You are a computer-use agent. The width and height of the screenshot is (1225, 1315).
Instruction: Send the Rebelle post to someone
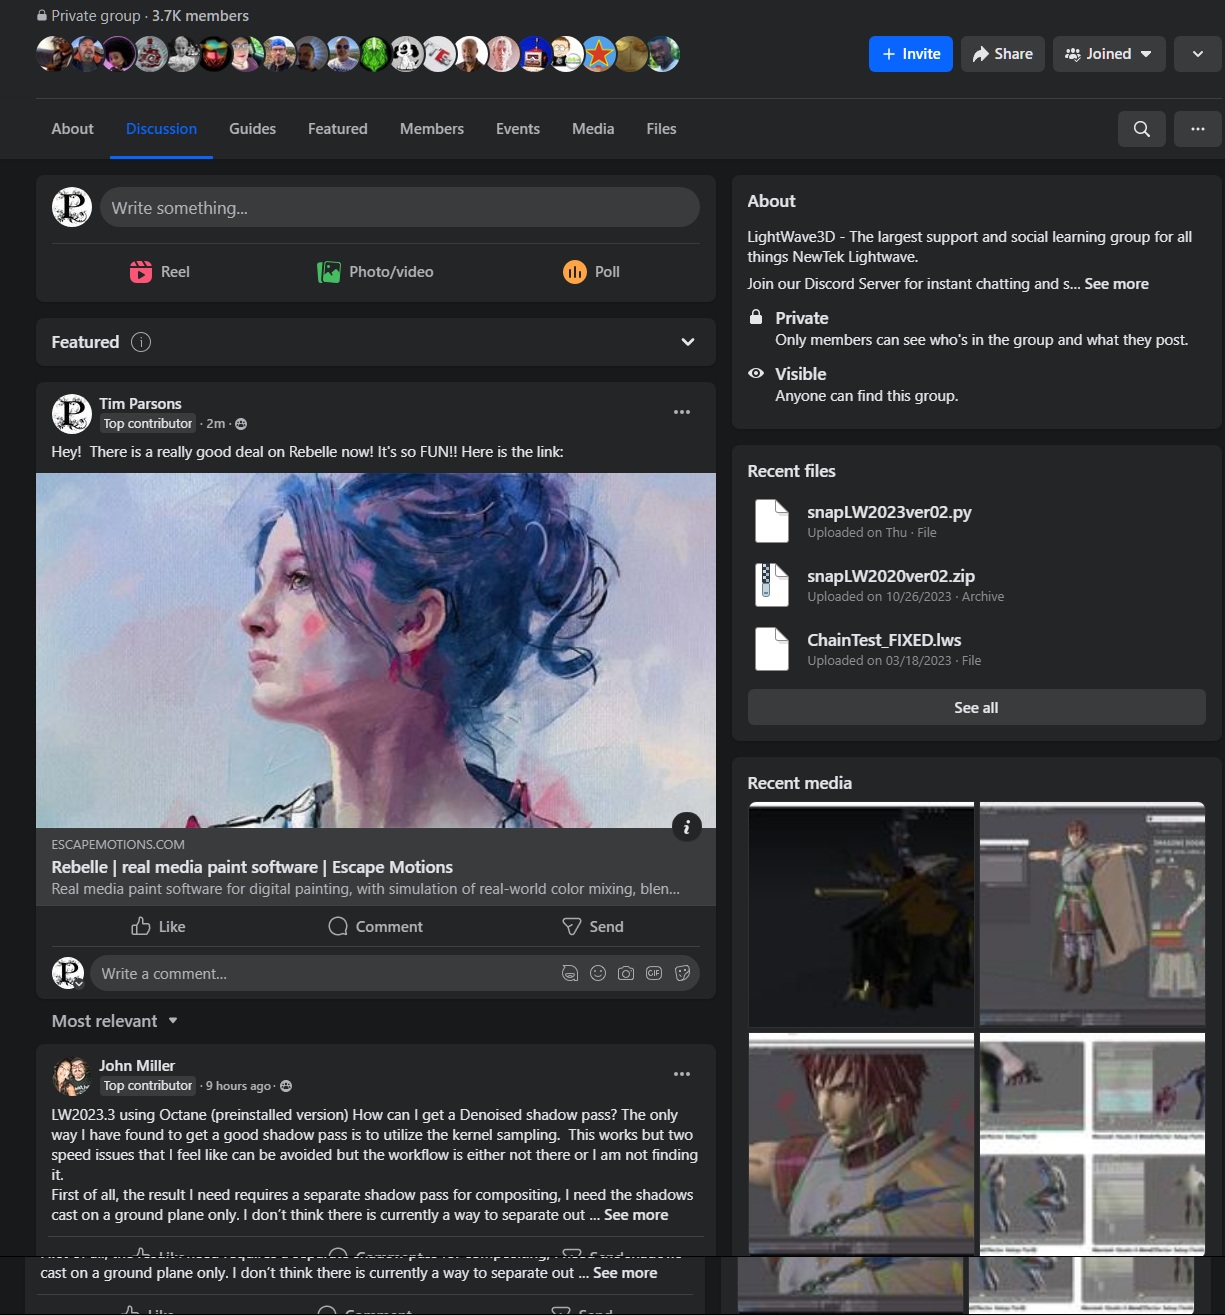click(592, 927)
